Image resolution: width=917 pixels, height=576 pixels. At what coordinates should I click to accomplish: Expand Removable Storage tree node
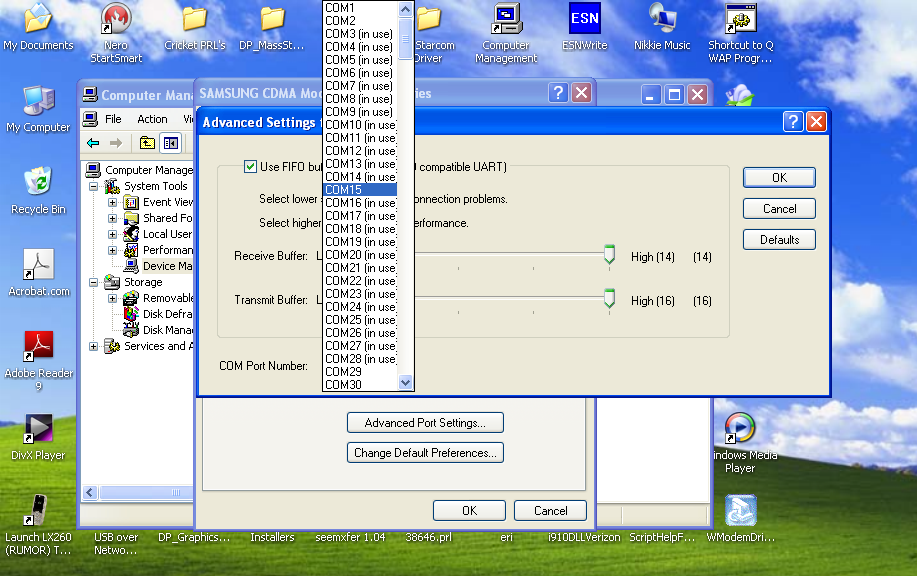112,298
